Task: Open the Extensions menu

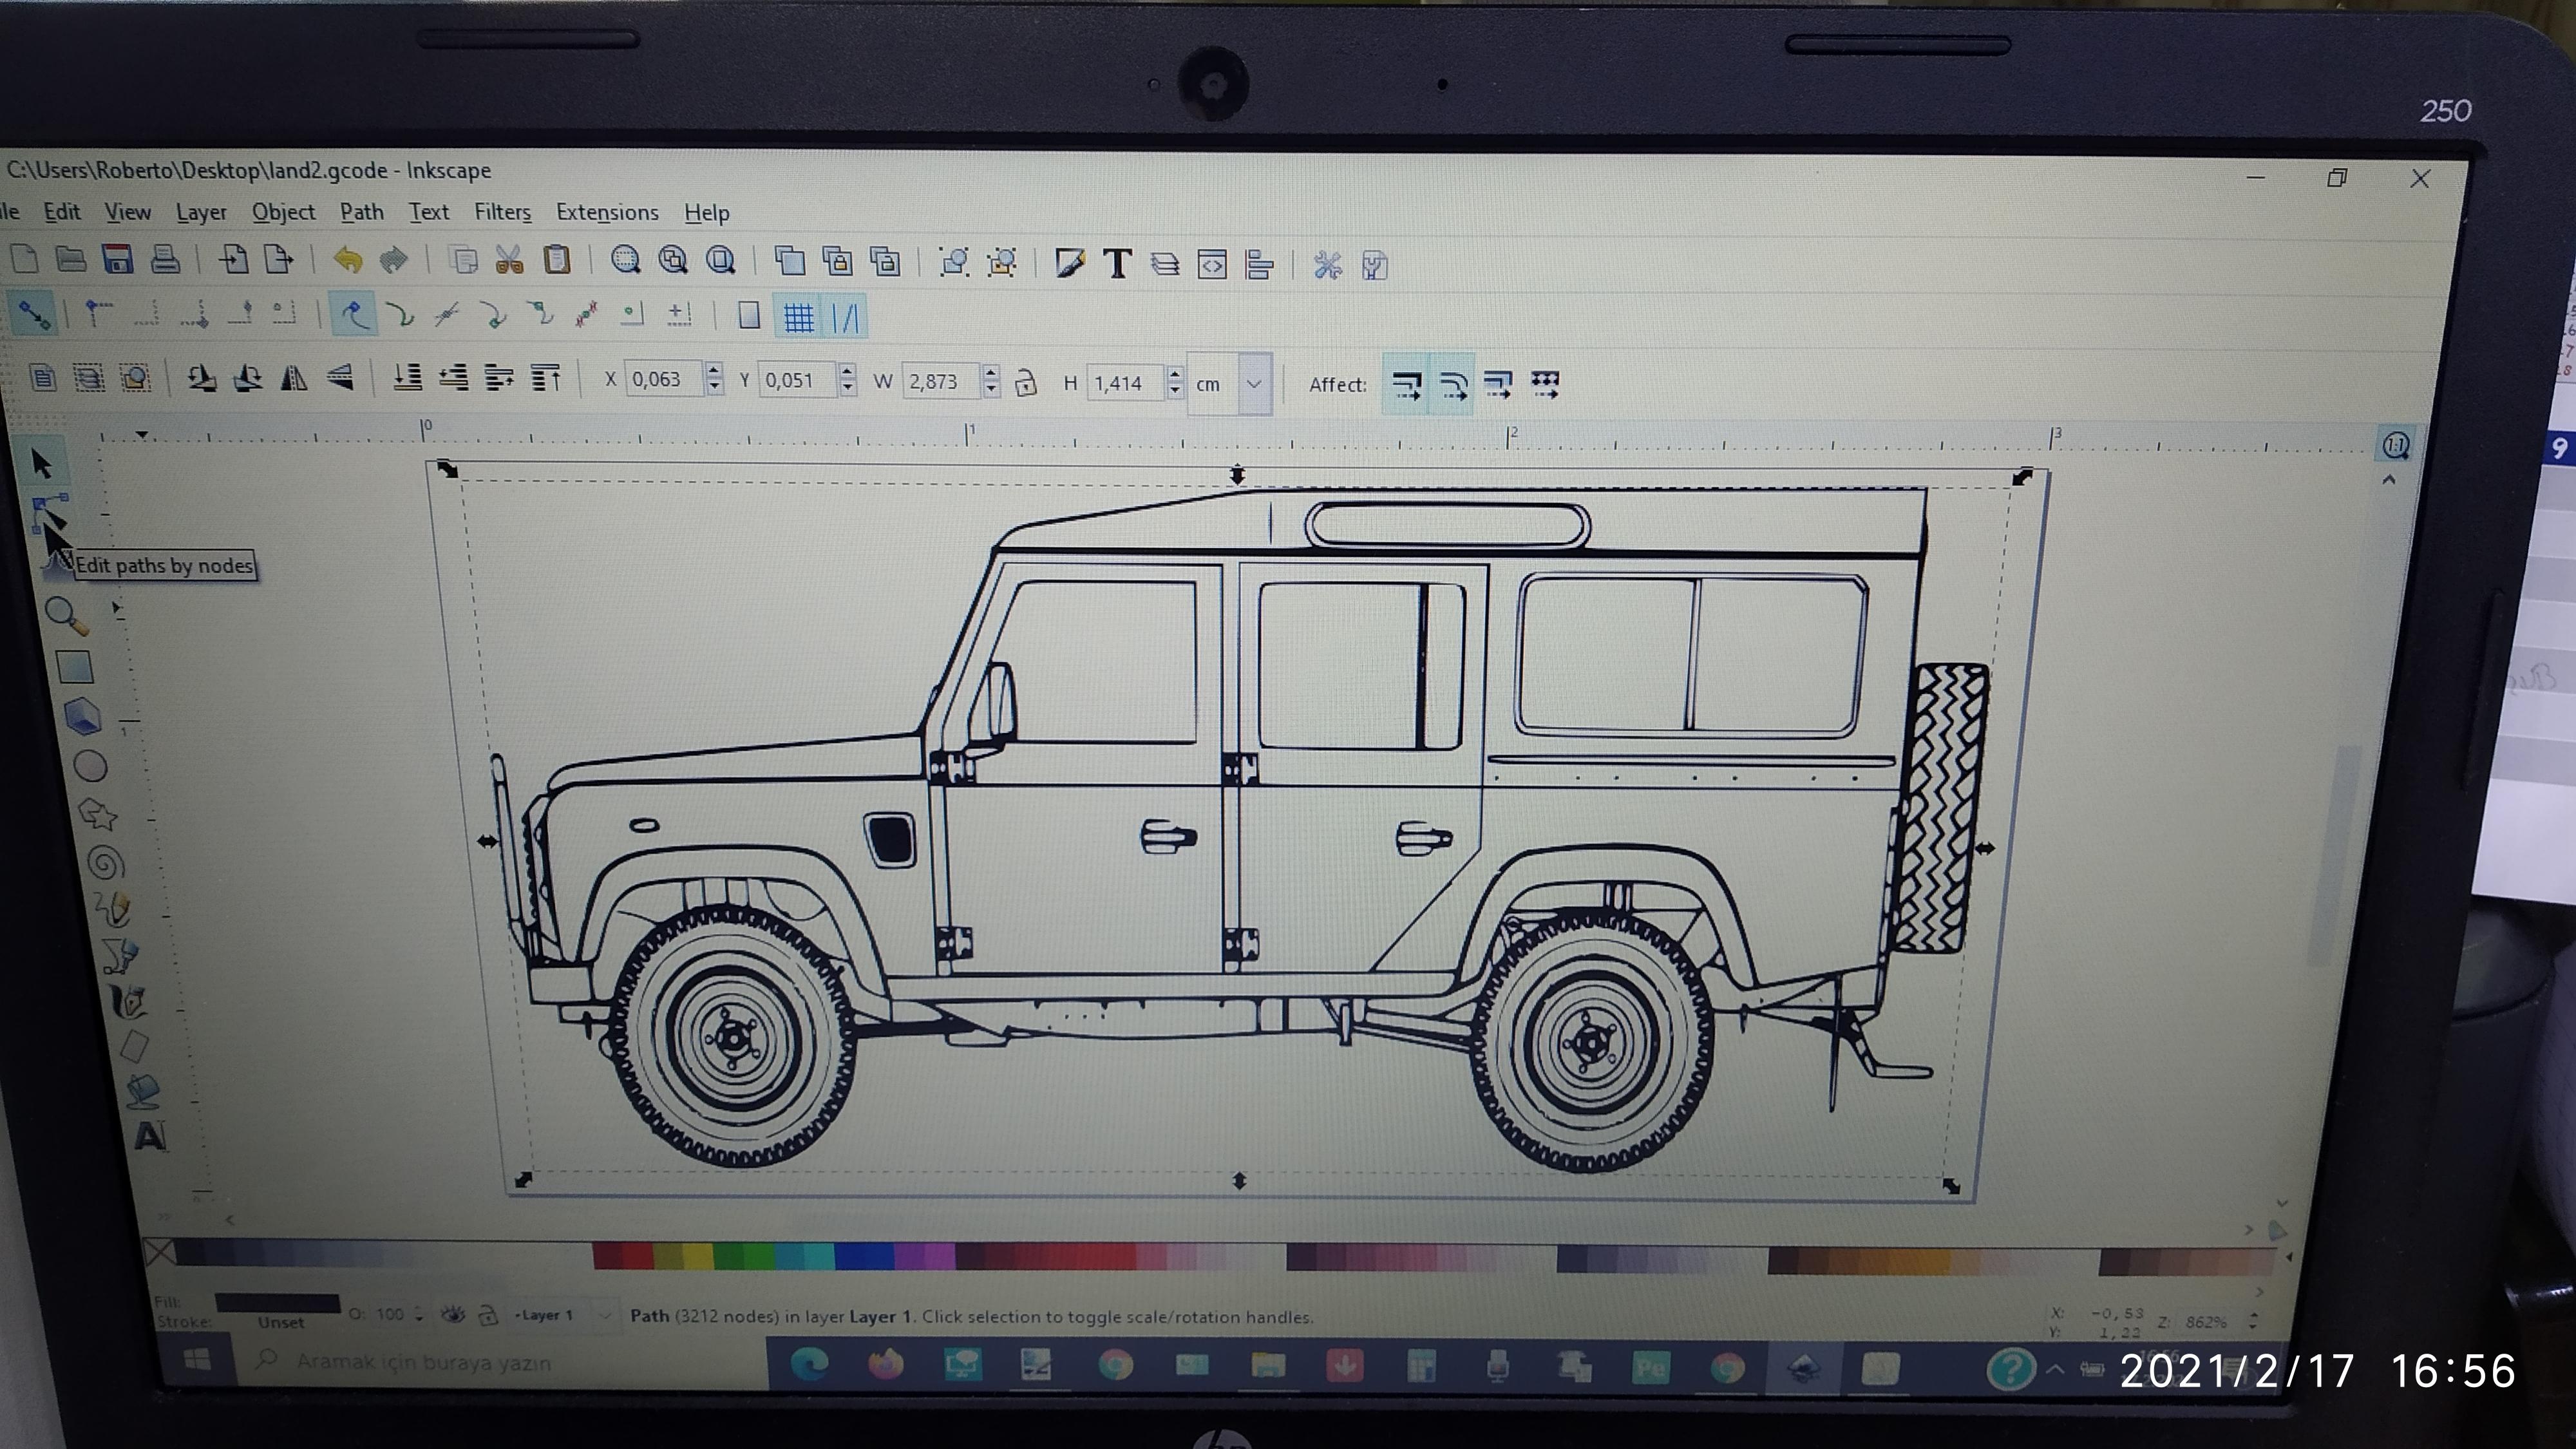Action: 607,212
